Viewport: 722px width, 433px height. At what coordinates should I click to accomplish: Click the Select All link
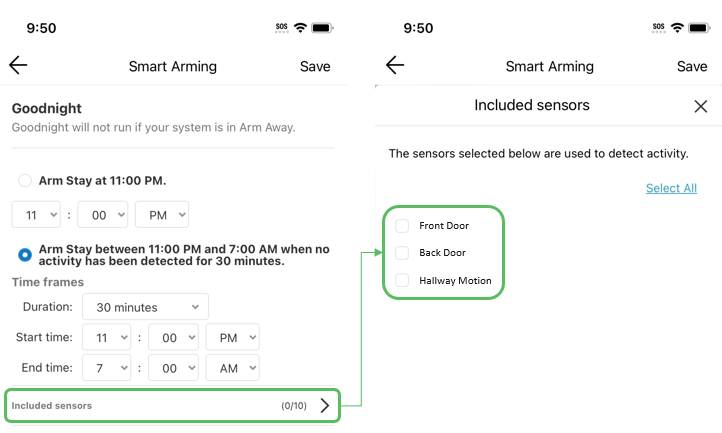pyautogui.click(x=671, y=188)
